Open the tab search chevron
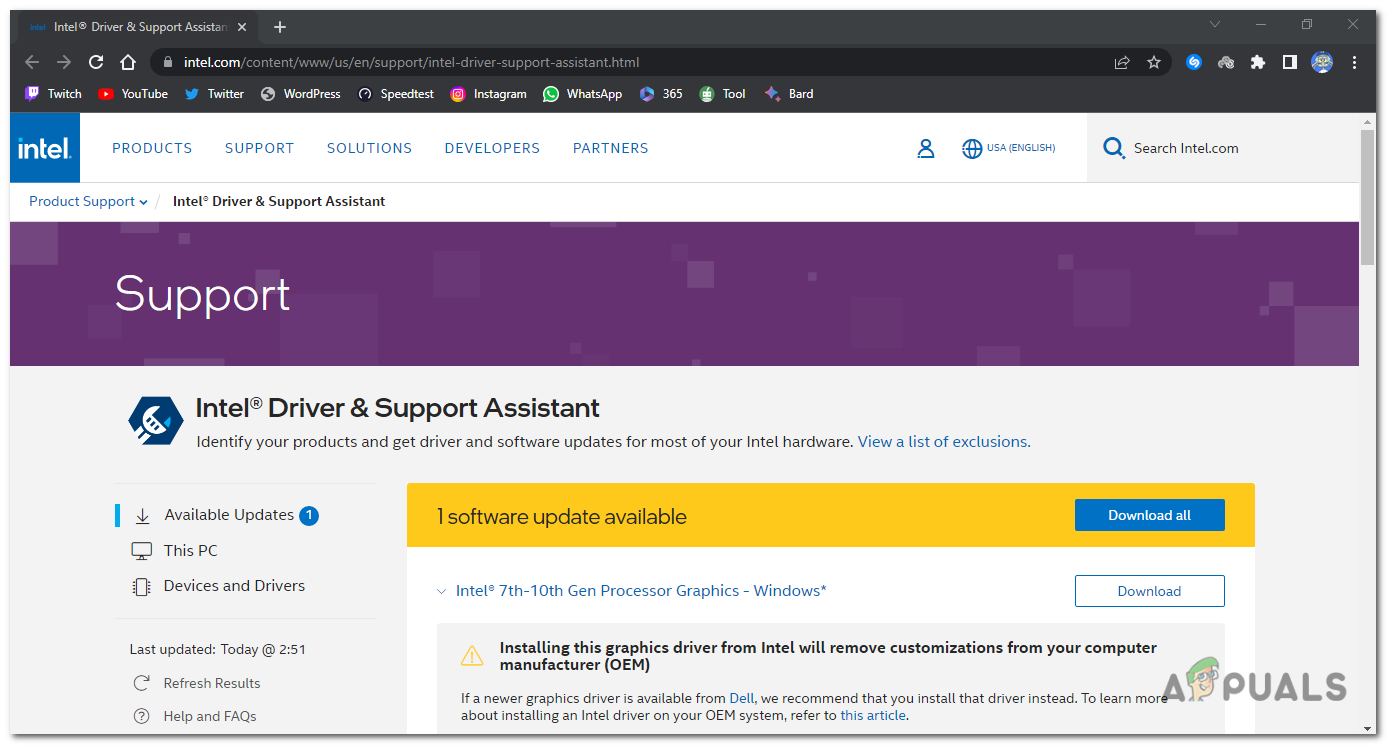 [x=1215, y=25]
